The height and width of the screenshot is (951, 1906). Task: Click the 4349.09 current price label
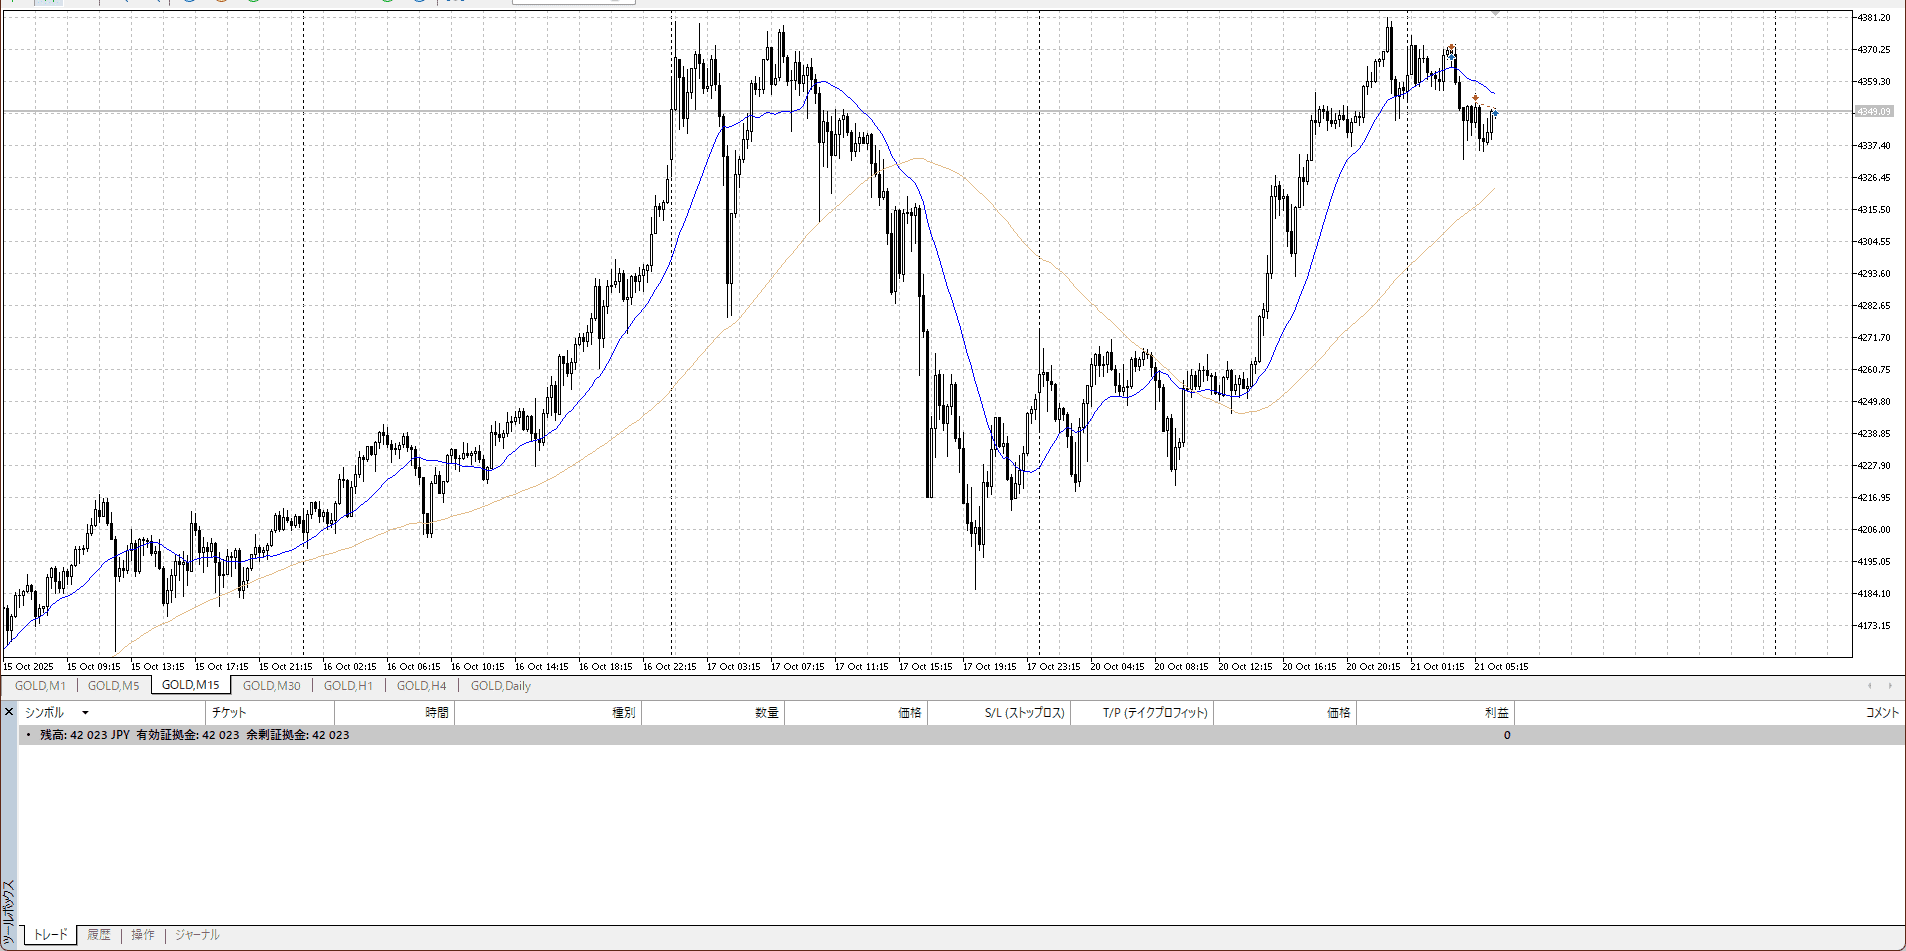[1873, 111]
